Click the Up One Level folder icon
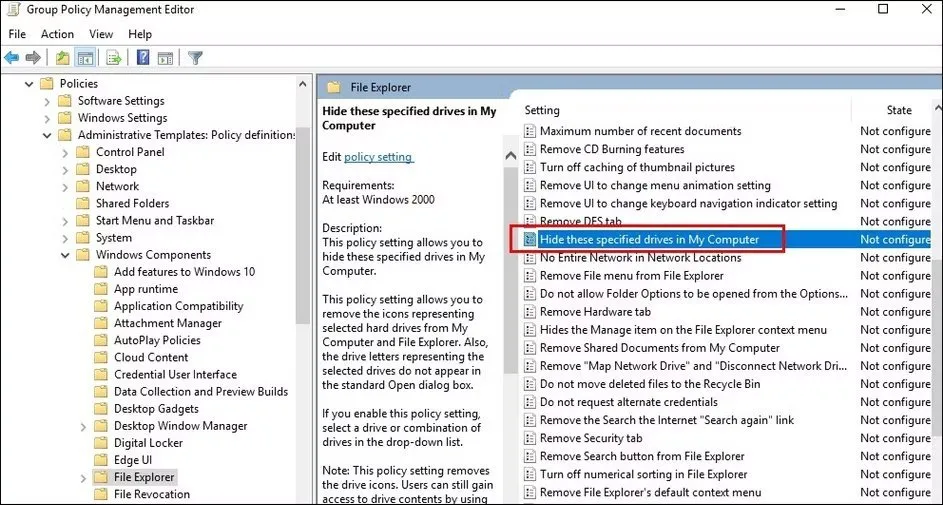The width and height of the screenshot is (943, 505). click(63, 58)
